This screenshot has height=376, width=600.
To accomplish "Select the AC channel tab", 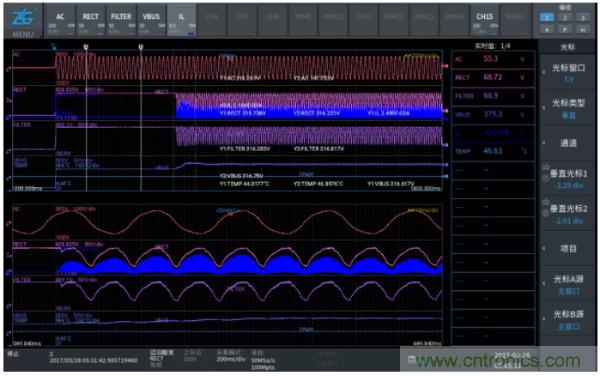I will [60, 21].
